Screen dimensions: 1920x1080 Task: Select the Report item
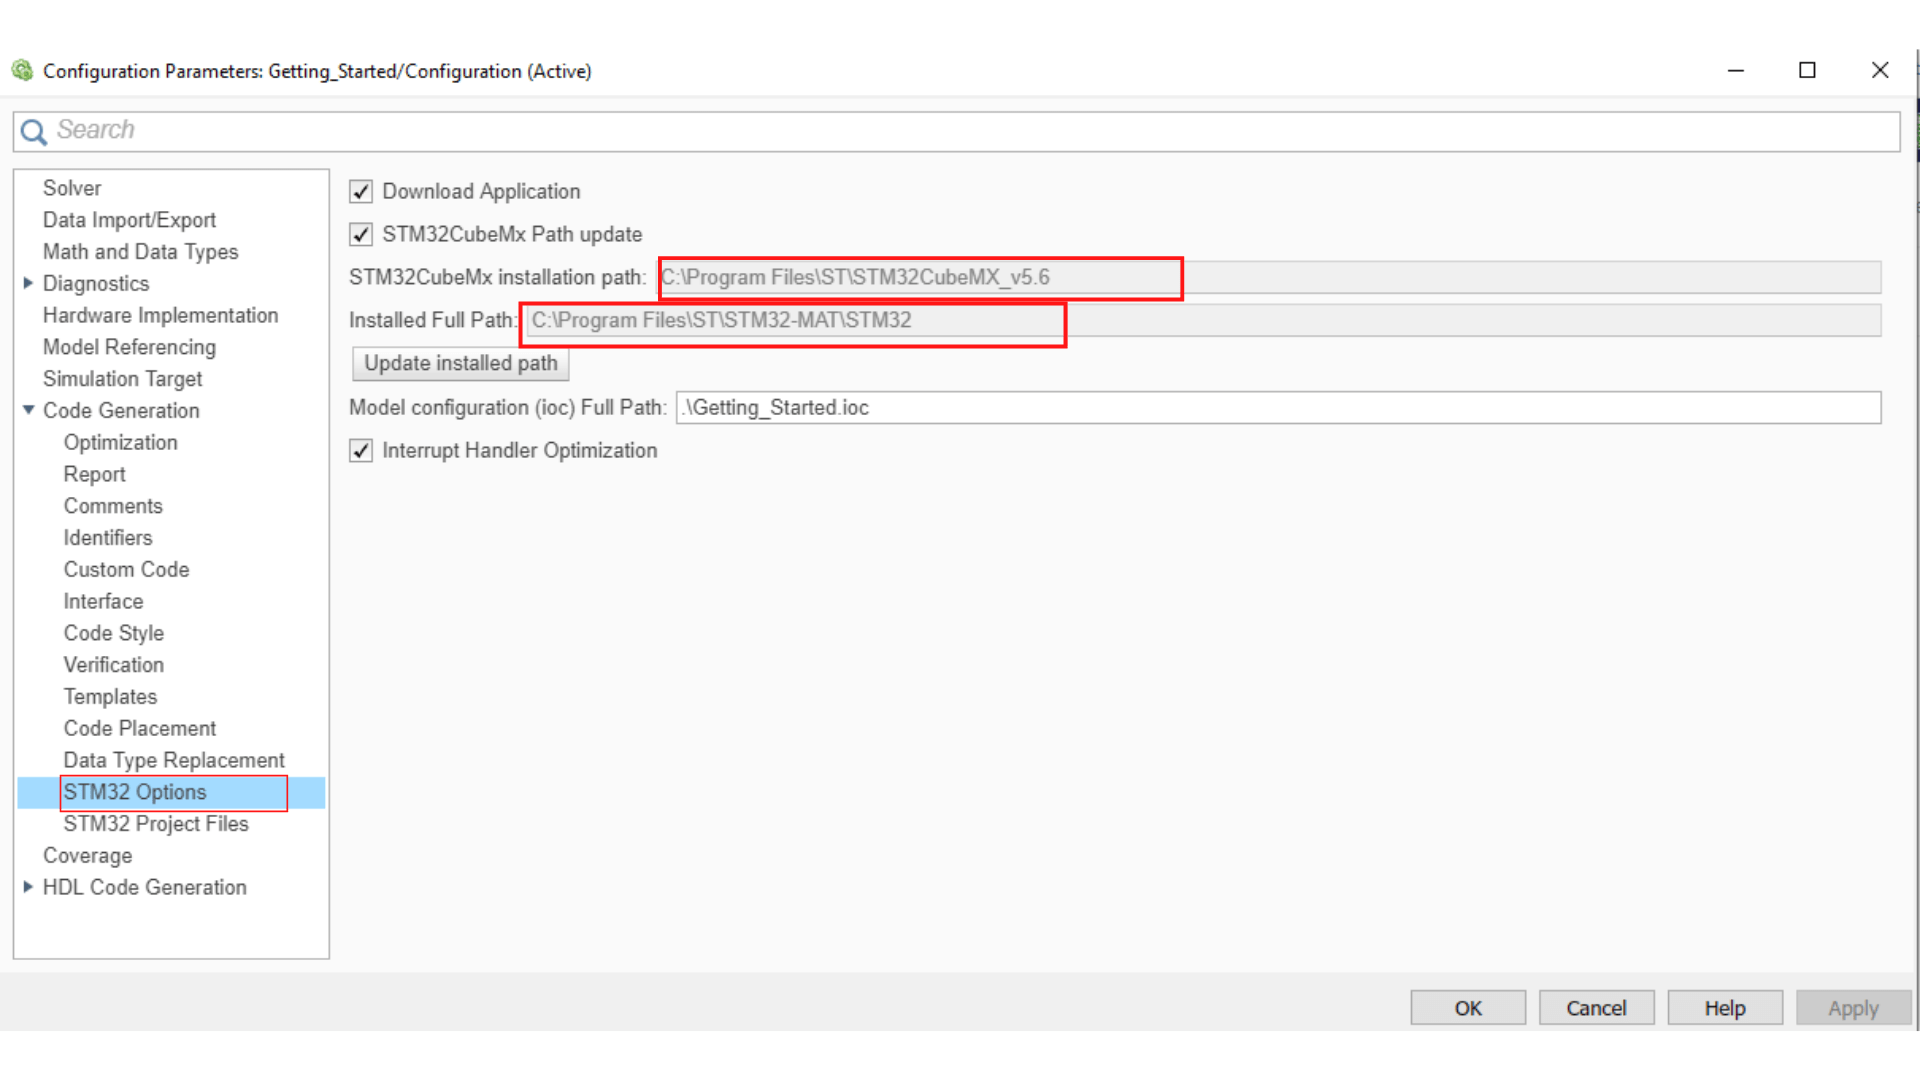tap(94, 474)
